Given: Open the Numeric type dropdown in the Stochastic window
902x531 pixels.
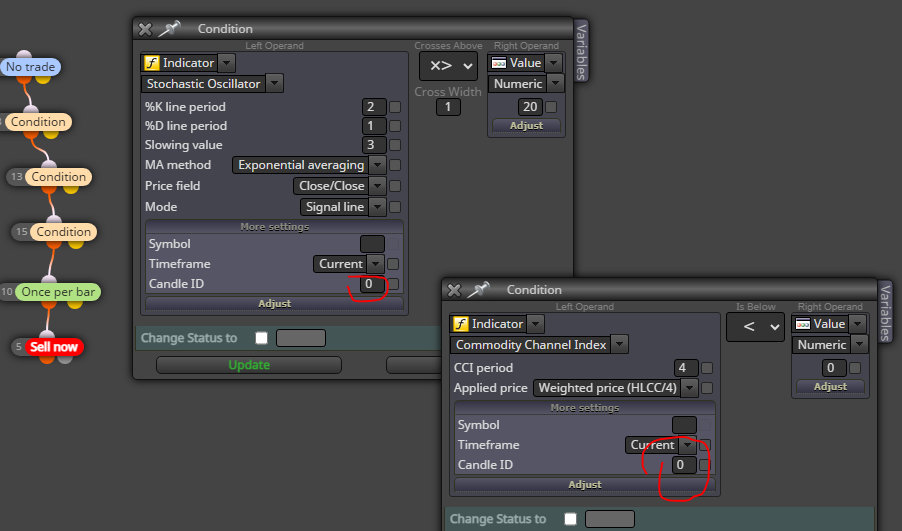Looking at the screenshot, I should click(x=555, y=83).
